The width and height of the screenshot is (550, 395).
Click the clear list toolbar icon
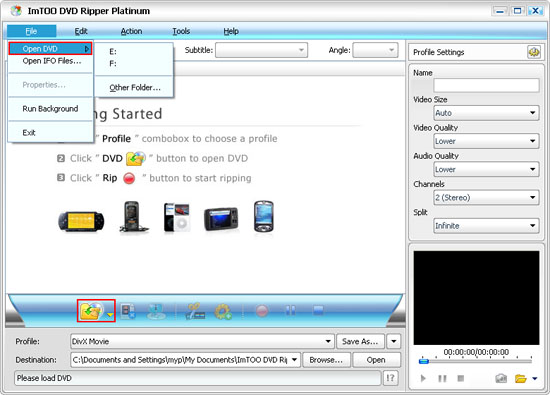[x=156, y=311]
